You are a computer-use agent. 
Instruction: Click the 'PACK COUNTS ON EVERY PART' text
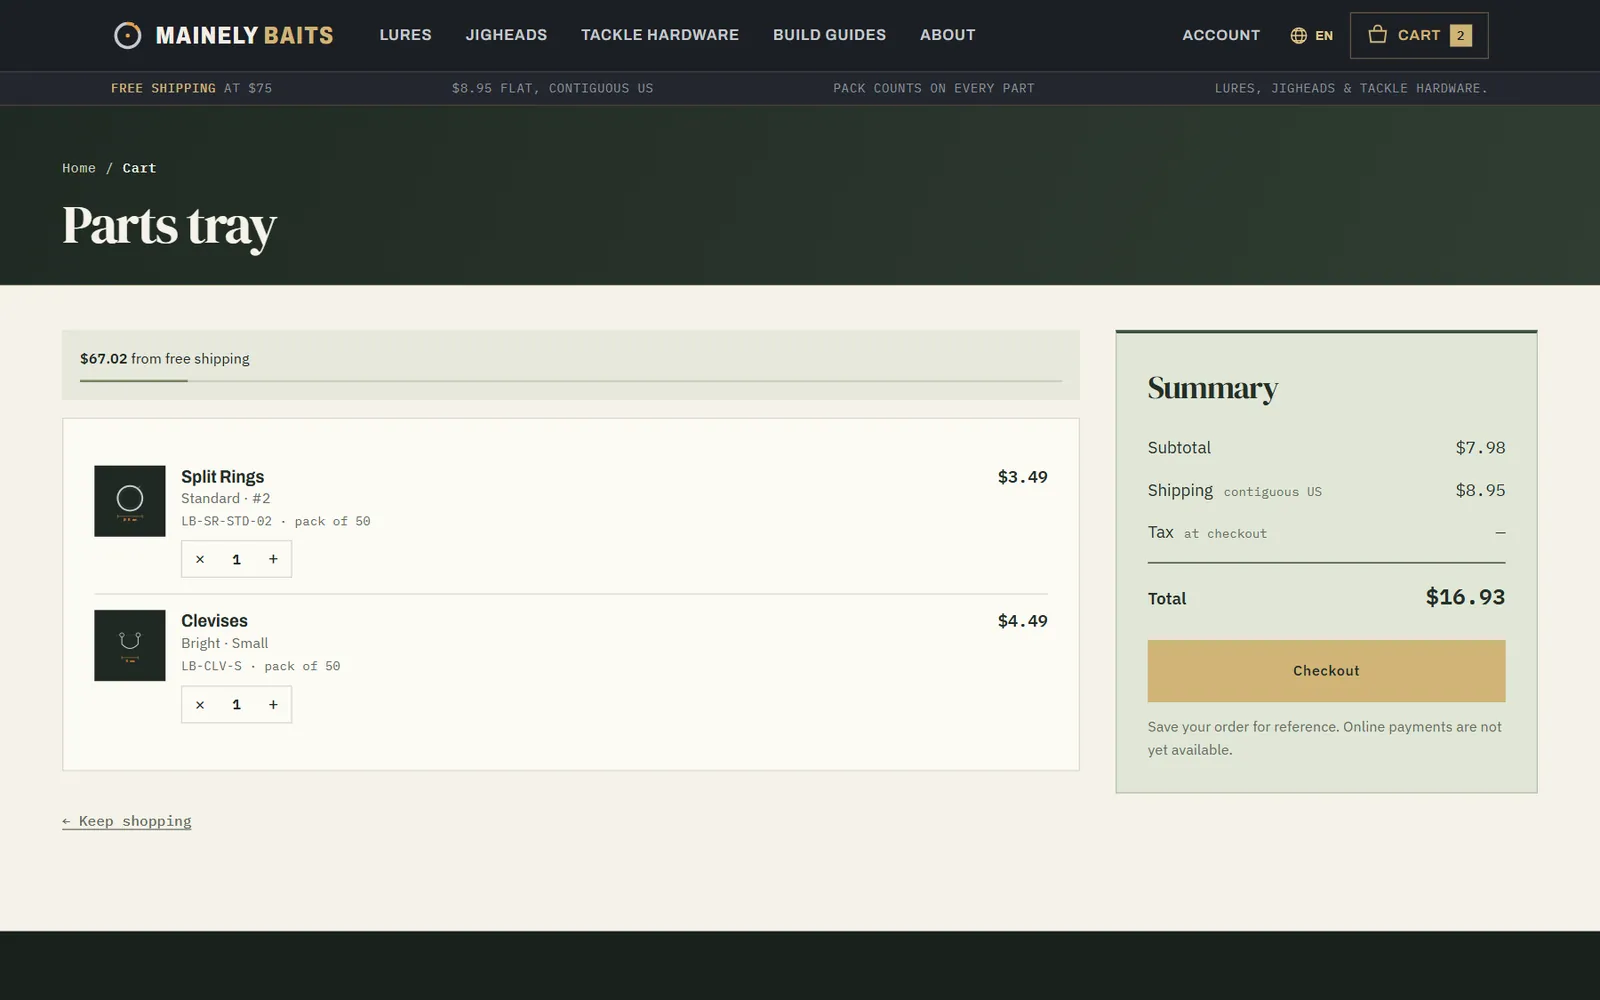(x=934, y=88)
